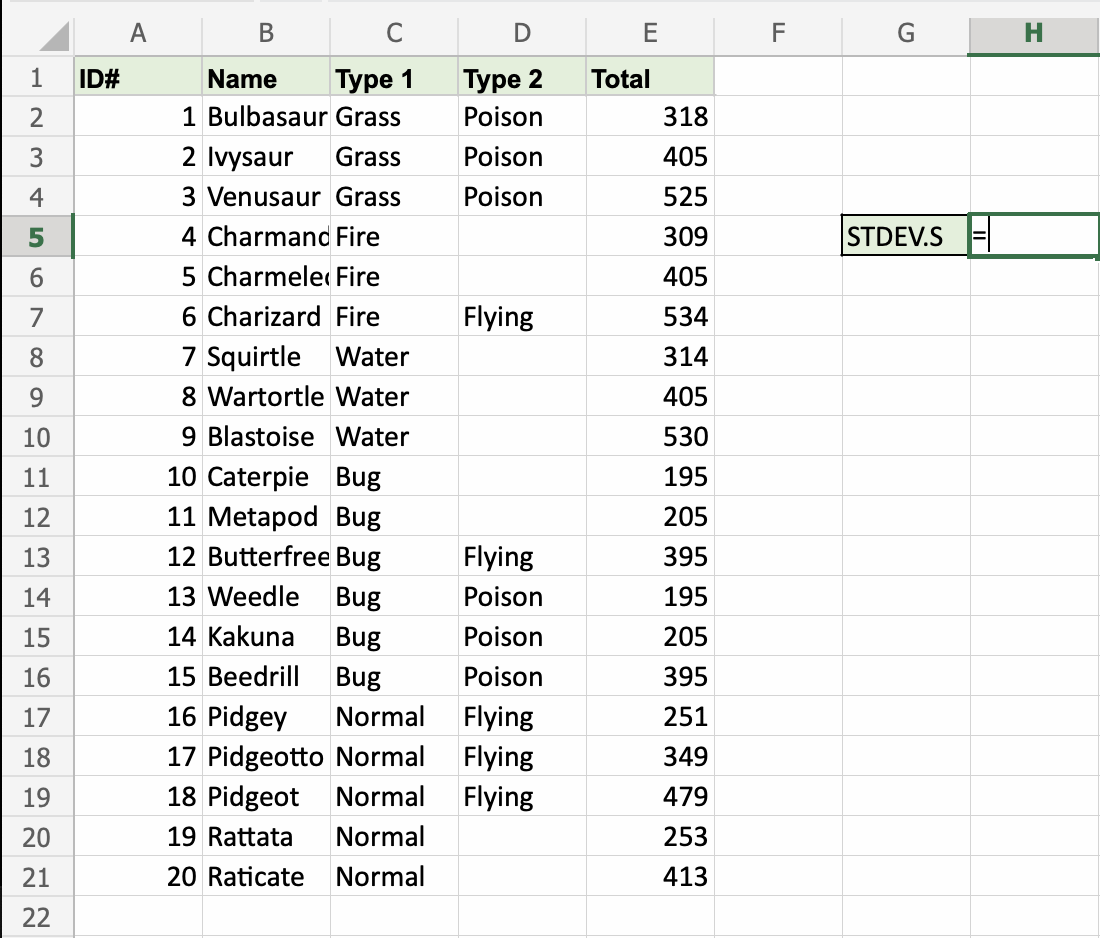
Task: Click the Raticate name cell
Action: coord(266,877)
